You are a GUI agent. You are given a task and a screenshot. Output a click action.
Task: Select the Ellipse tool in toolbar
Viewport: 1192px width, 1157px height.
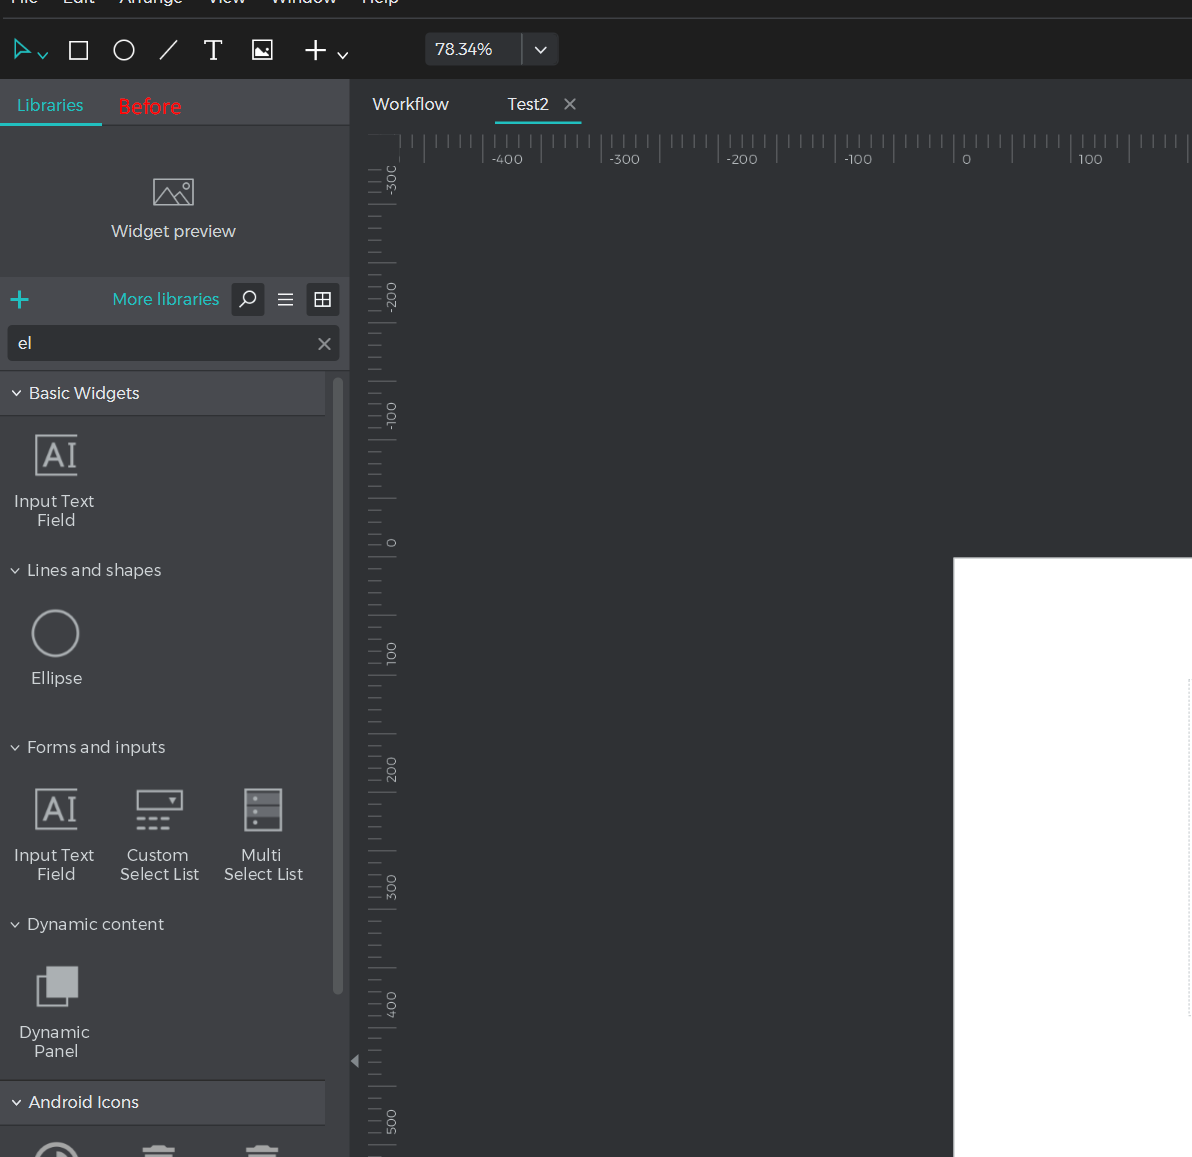pos(124,50)
